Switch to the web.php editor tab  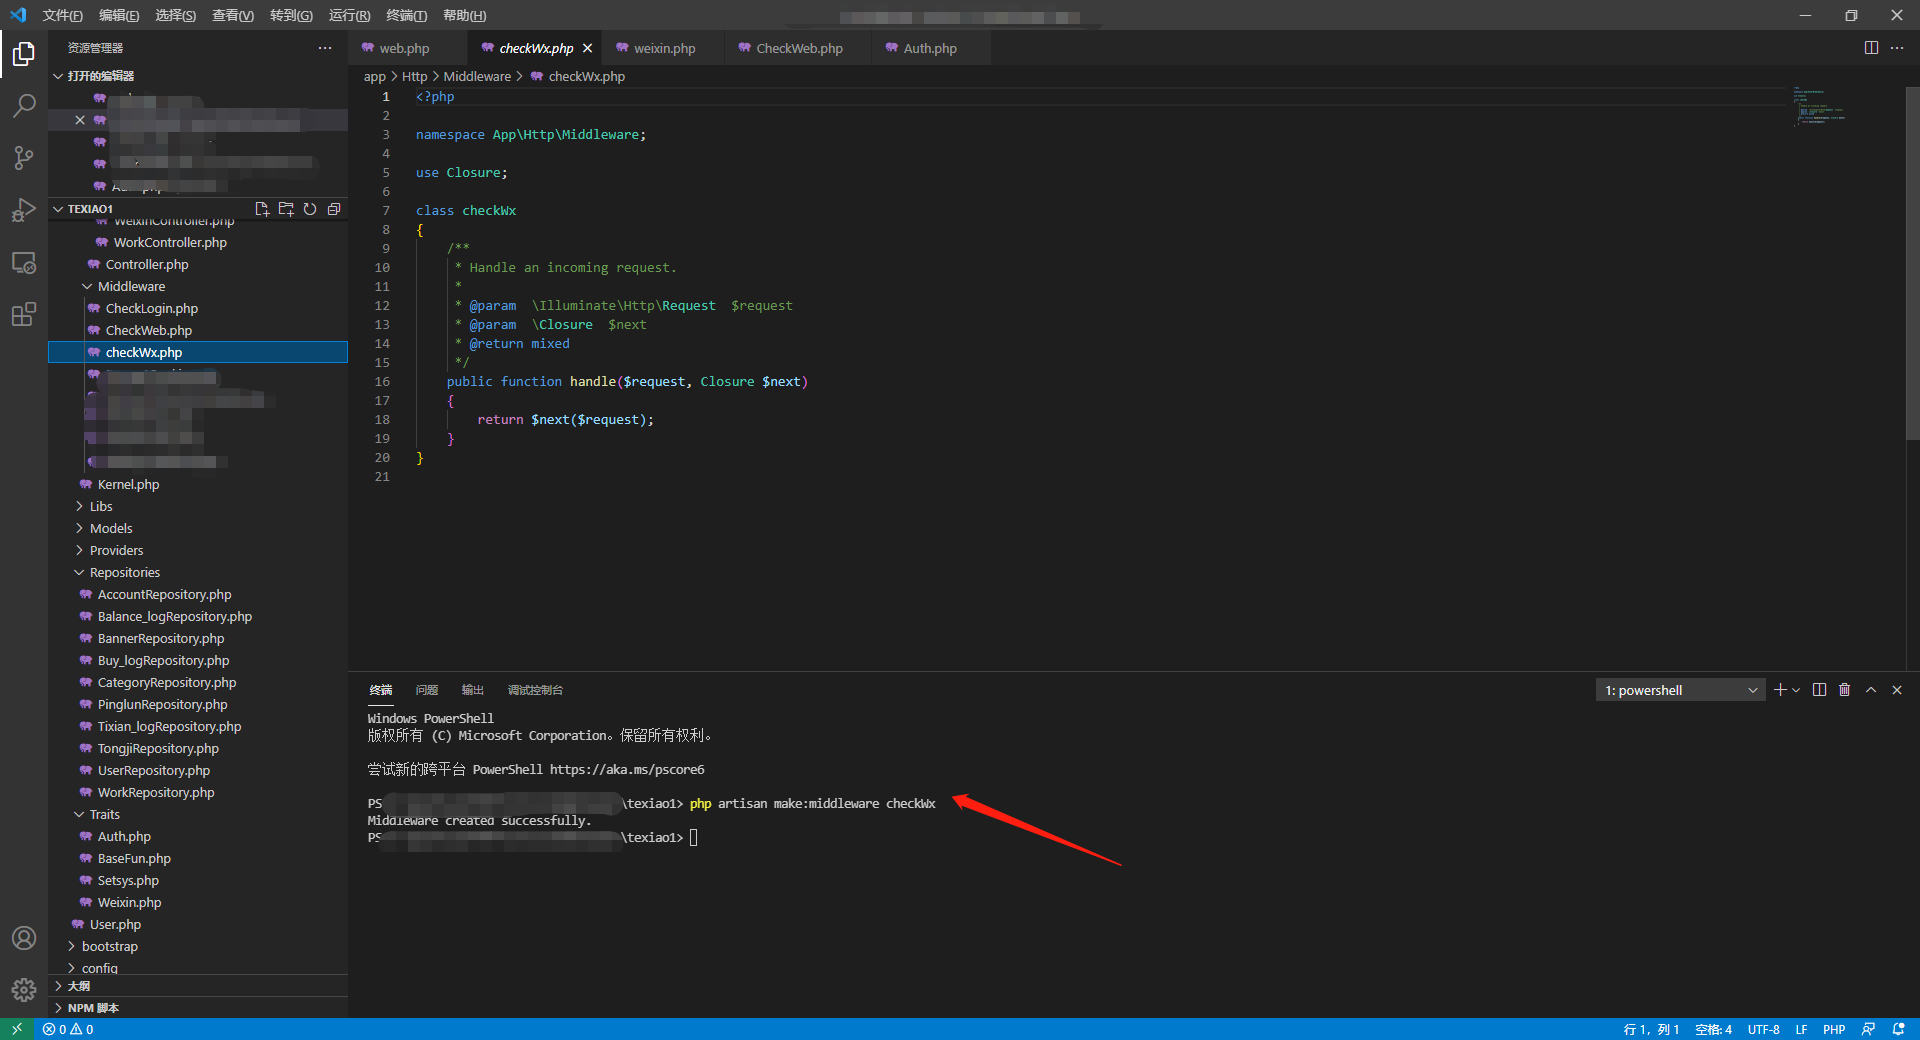coord(404,48)
